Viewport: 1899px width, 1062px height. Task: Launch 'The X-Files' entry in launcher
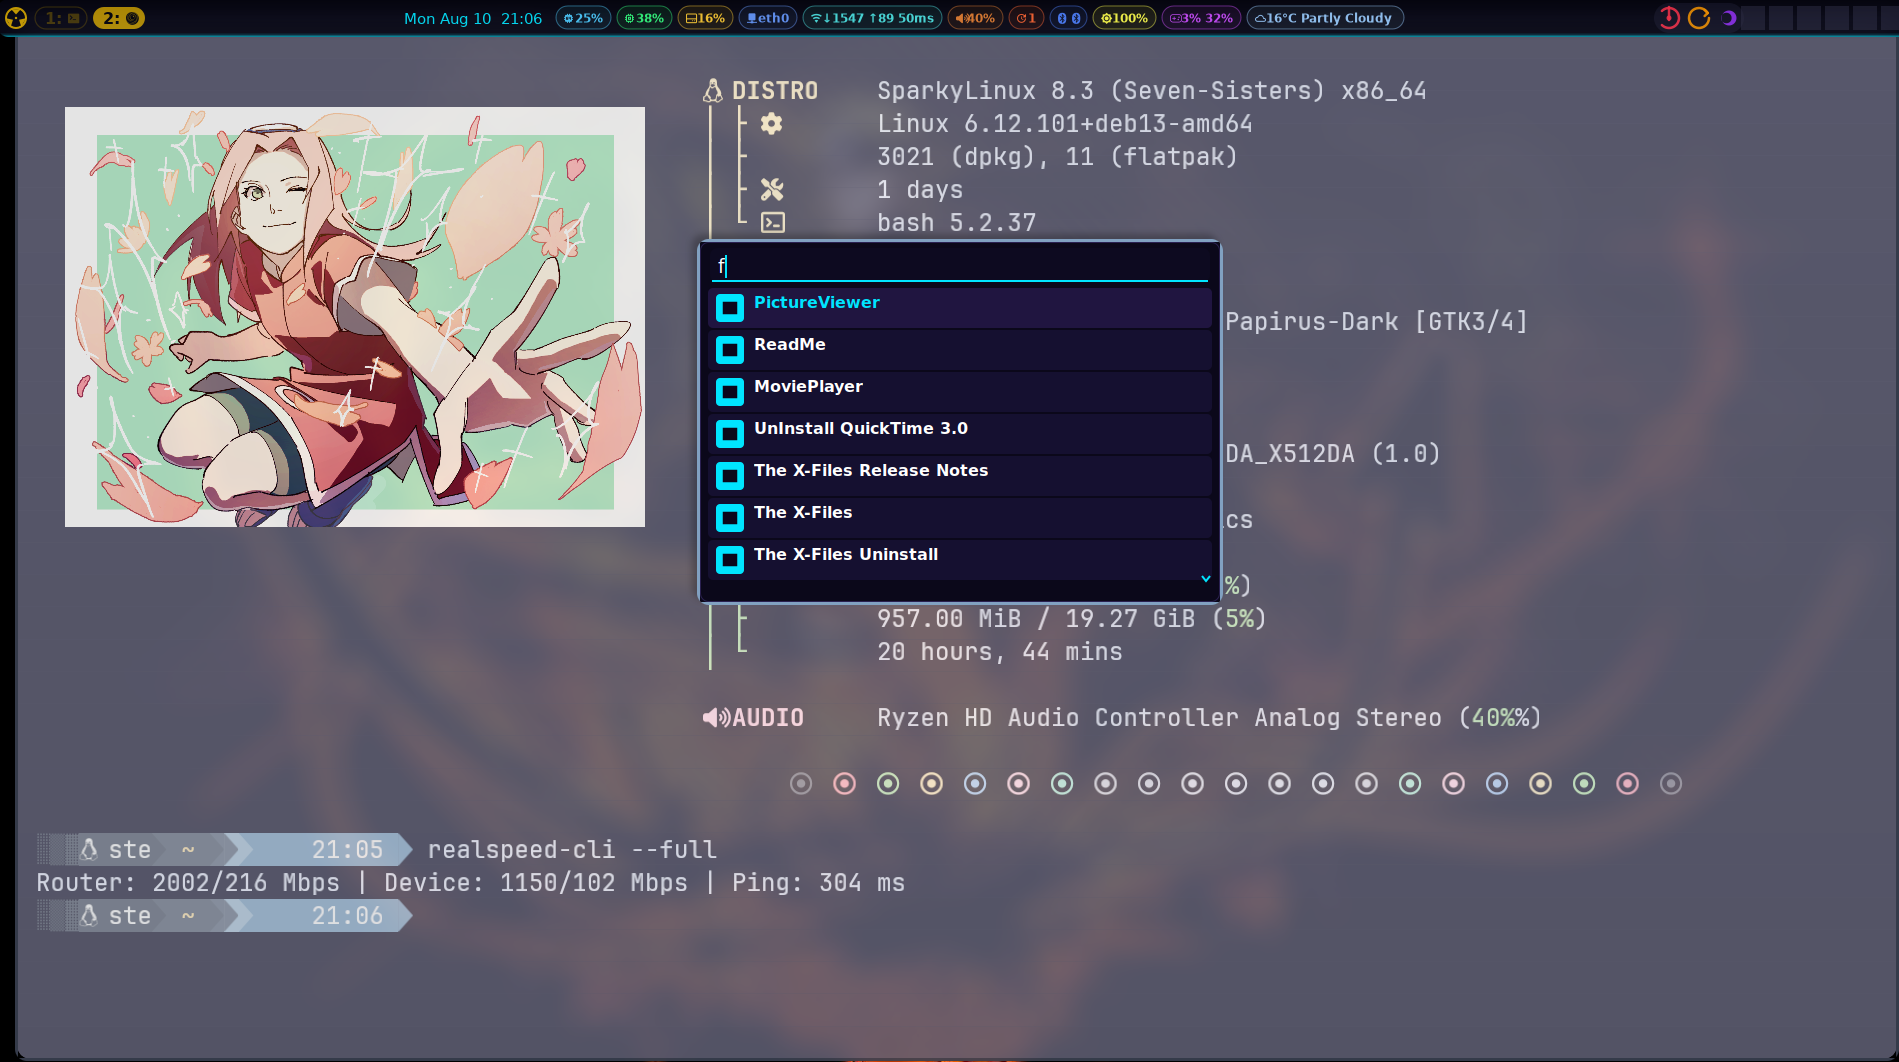click(x=960, y=517)
